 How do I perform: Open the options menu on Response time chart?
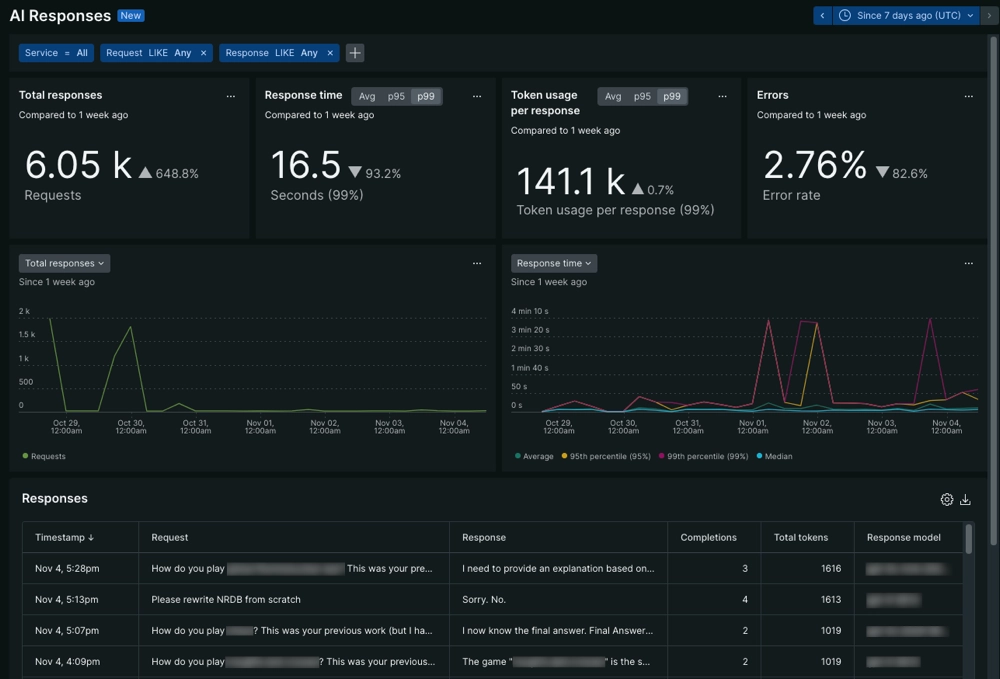968,263
